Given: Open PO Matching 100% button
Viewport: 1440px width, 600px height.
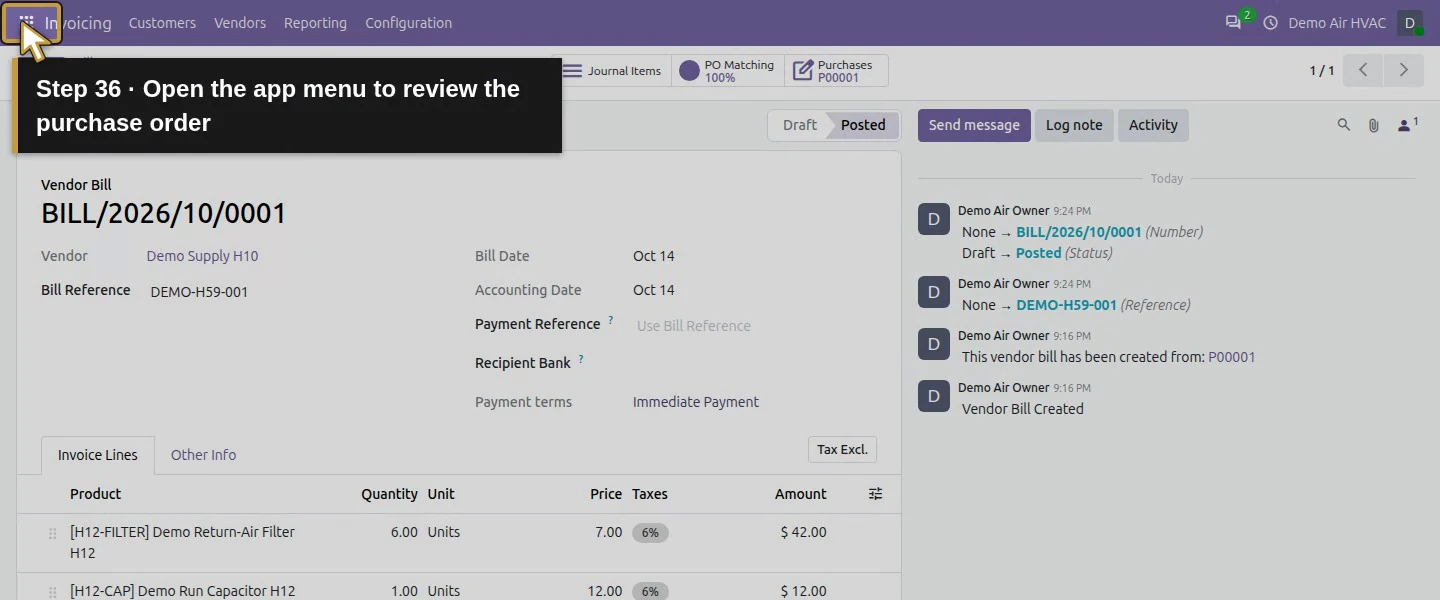Looking at the screenshot, I should coord(728,71).
